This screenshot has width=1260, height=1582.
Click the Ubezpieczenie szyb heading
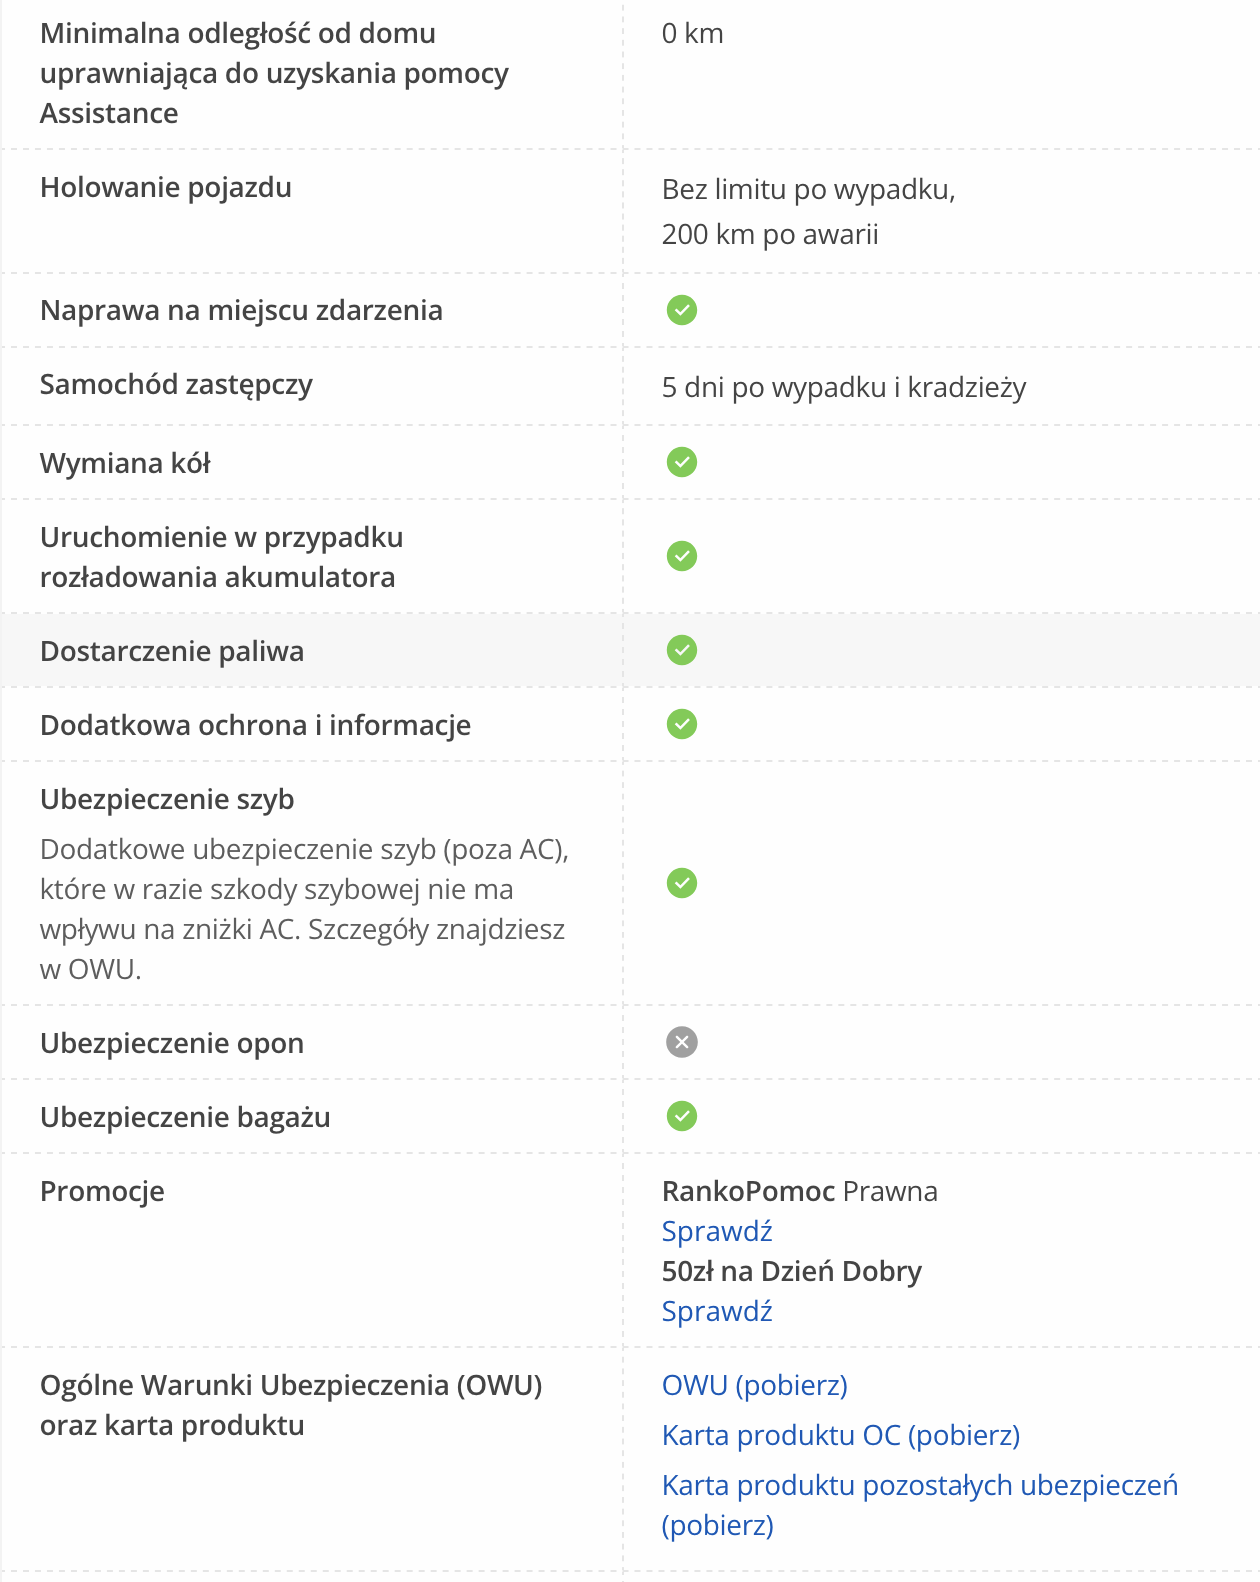click(x=167, y=799)
